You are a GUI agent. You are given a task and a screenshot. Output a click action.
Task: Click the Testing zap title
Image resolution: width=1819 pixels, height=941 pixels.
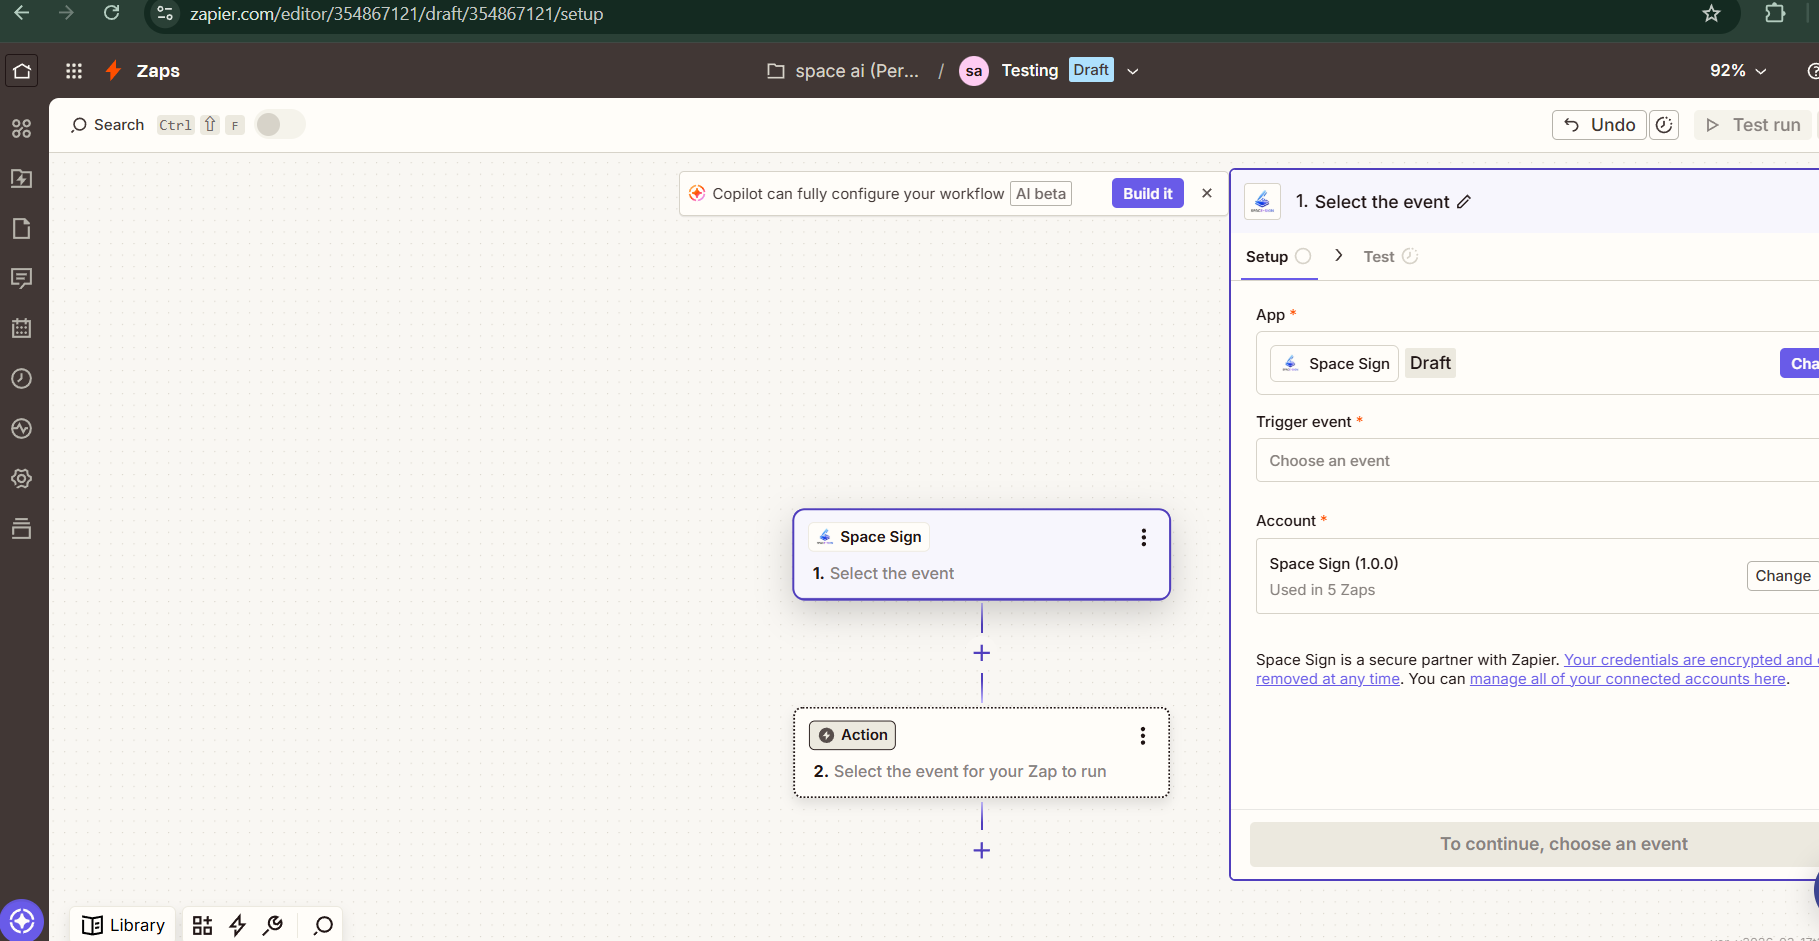pyautogui.click(x=1029, y=70)
